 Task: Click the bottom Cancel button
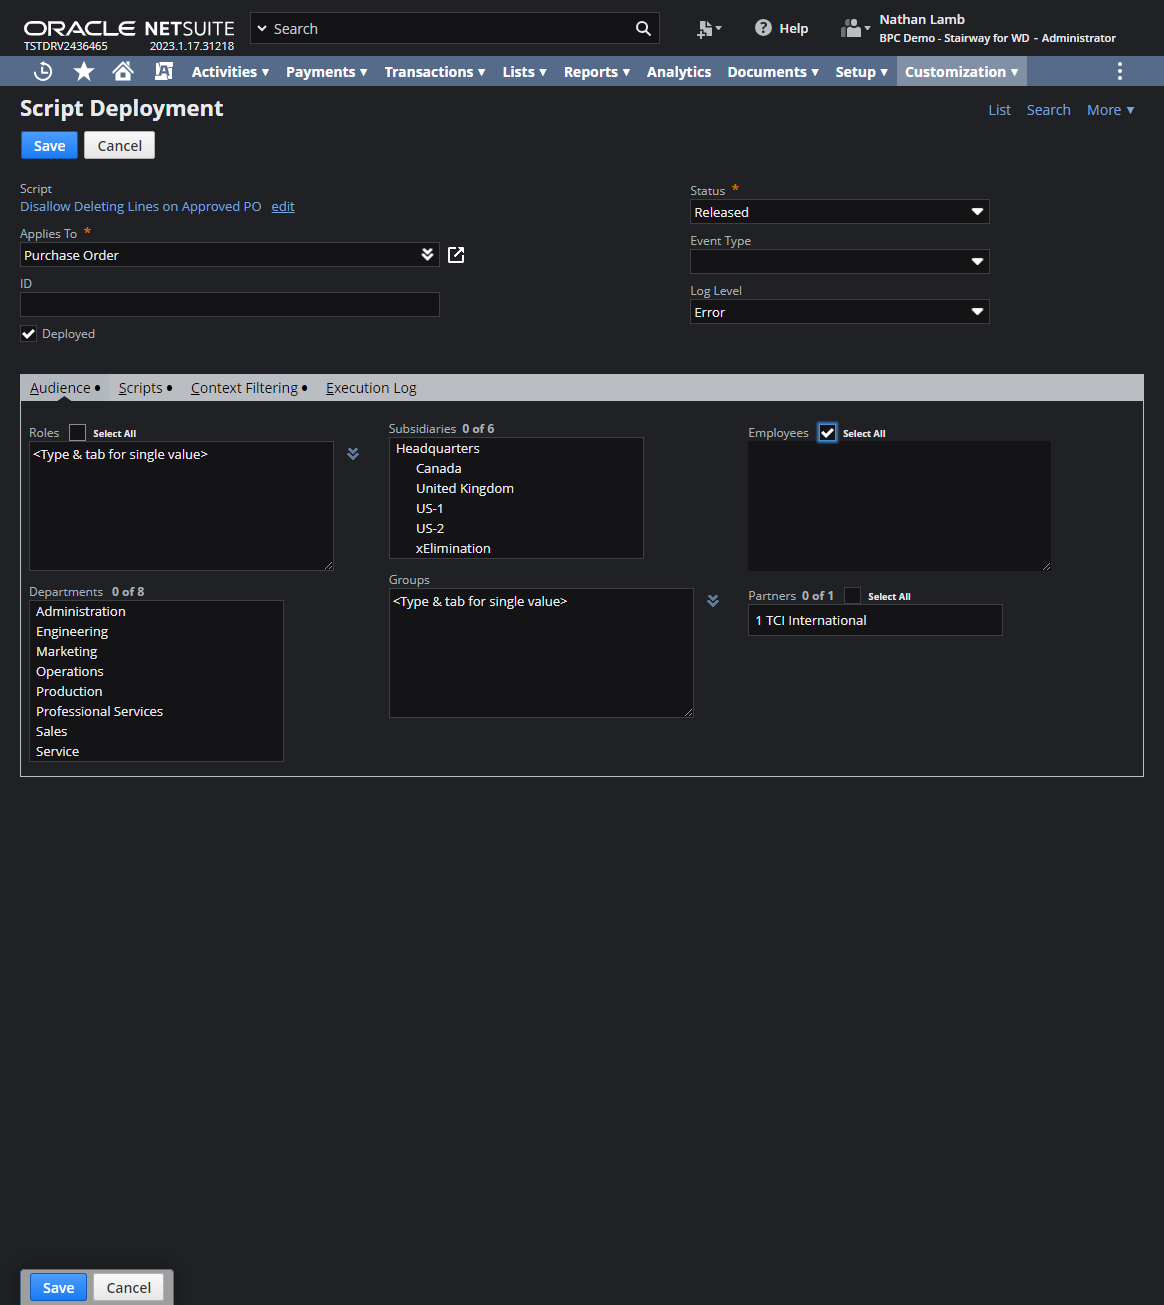click(129, 1288)
